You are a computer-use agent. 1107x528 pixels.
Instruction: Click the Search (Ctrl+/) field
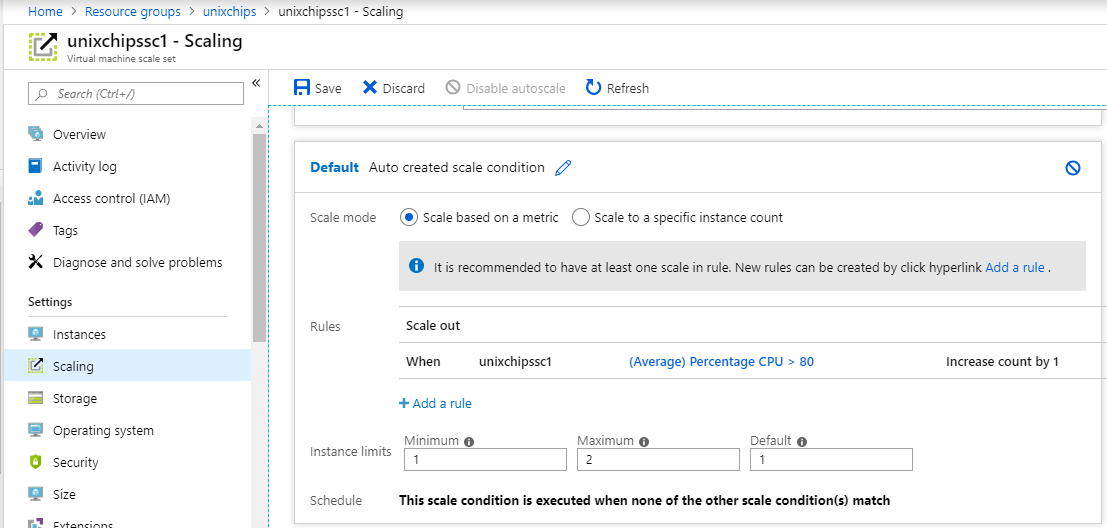coord(136,94)
